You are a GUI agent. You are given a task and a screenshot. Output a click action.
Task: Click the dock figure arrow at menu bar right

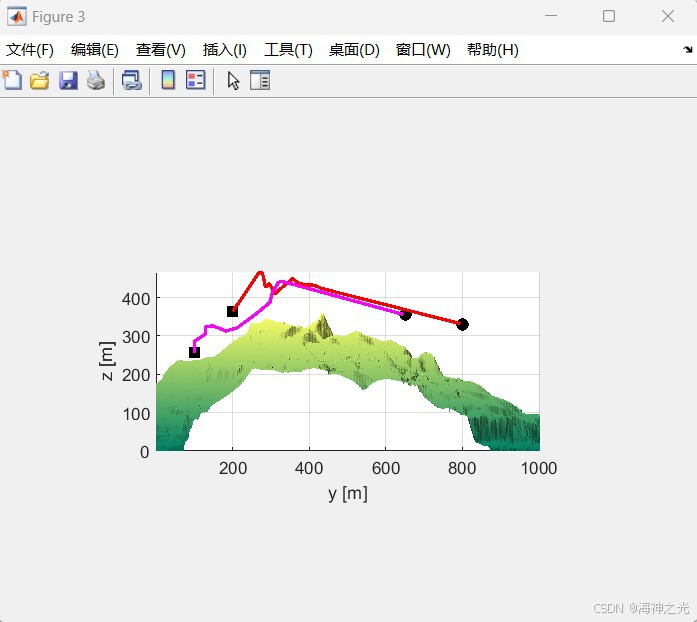pyautogui.click(x=688, y=49)
